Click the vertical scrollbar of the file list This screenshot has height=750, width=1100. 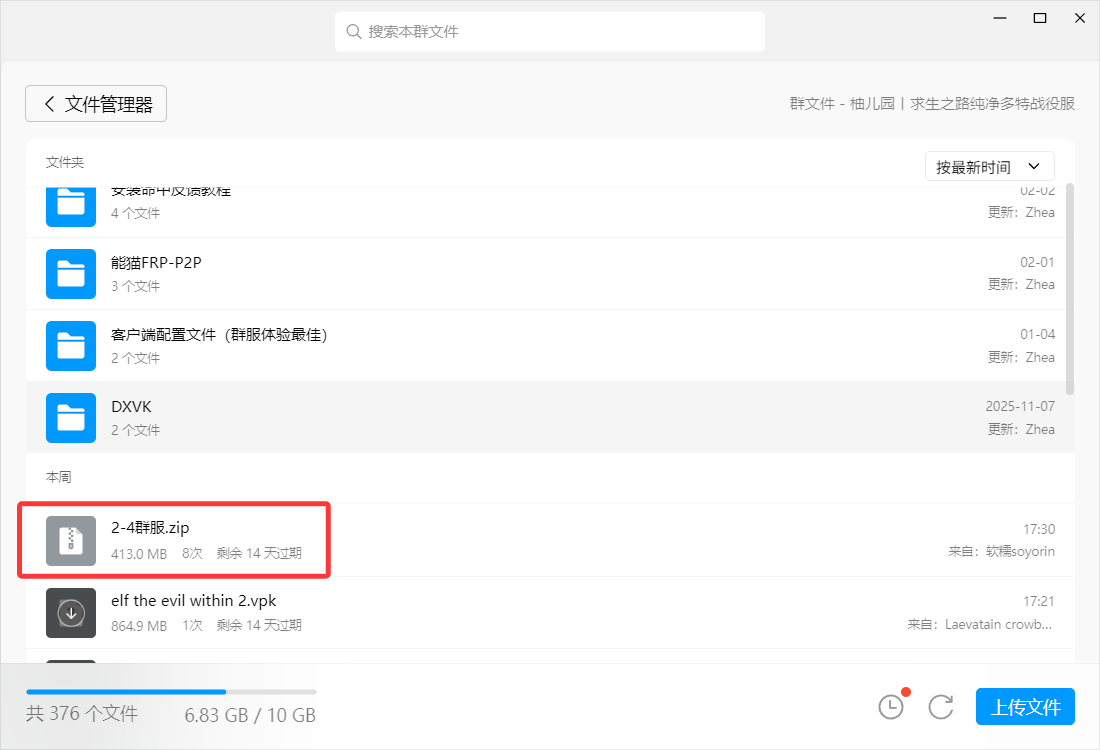coord(1070,290)
